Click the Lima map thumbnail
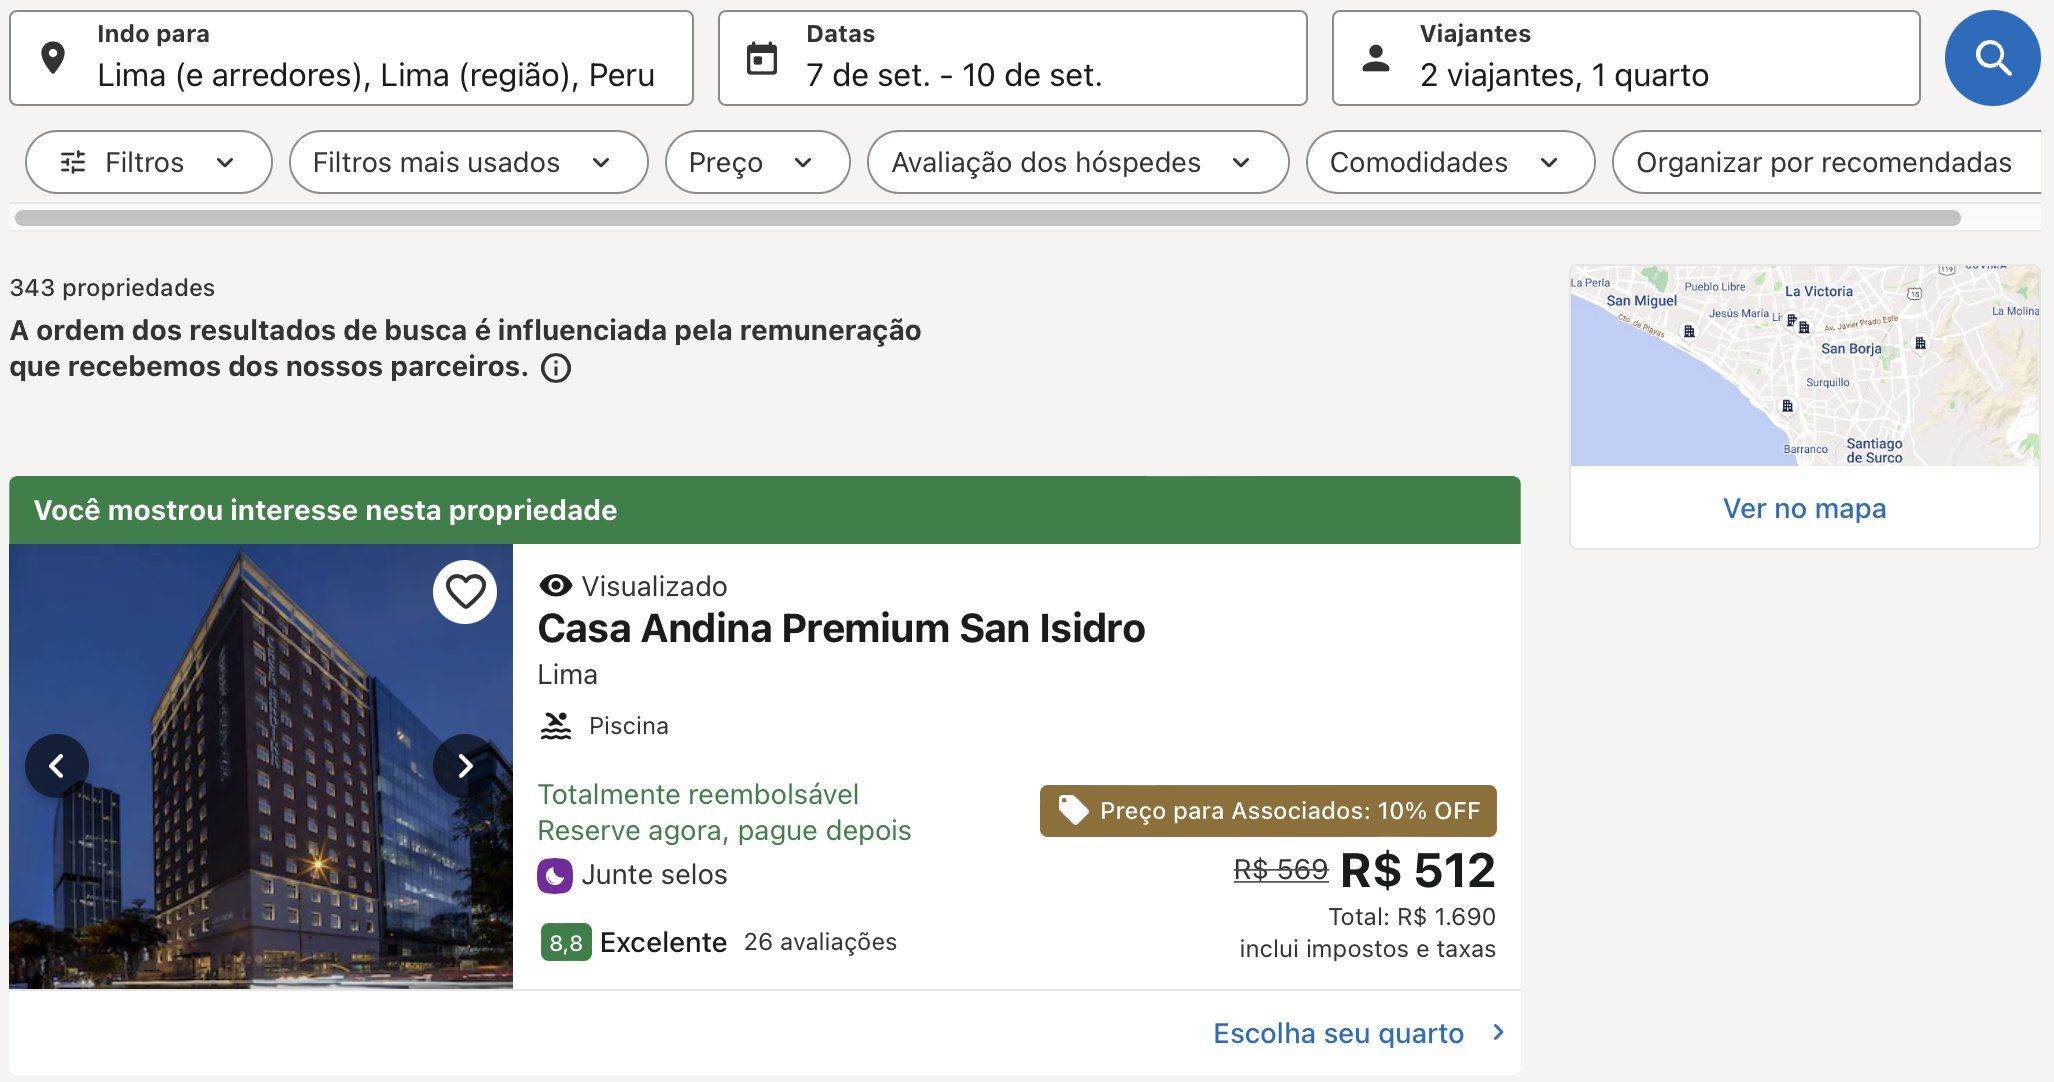Viewport: 2054px width, 1082px height. (1804, 365)
